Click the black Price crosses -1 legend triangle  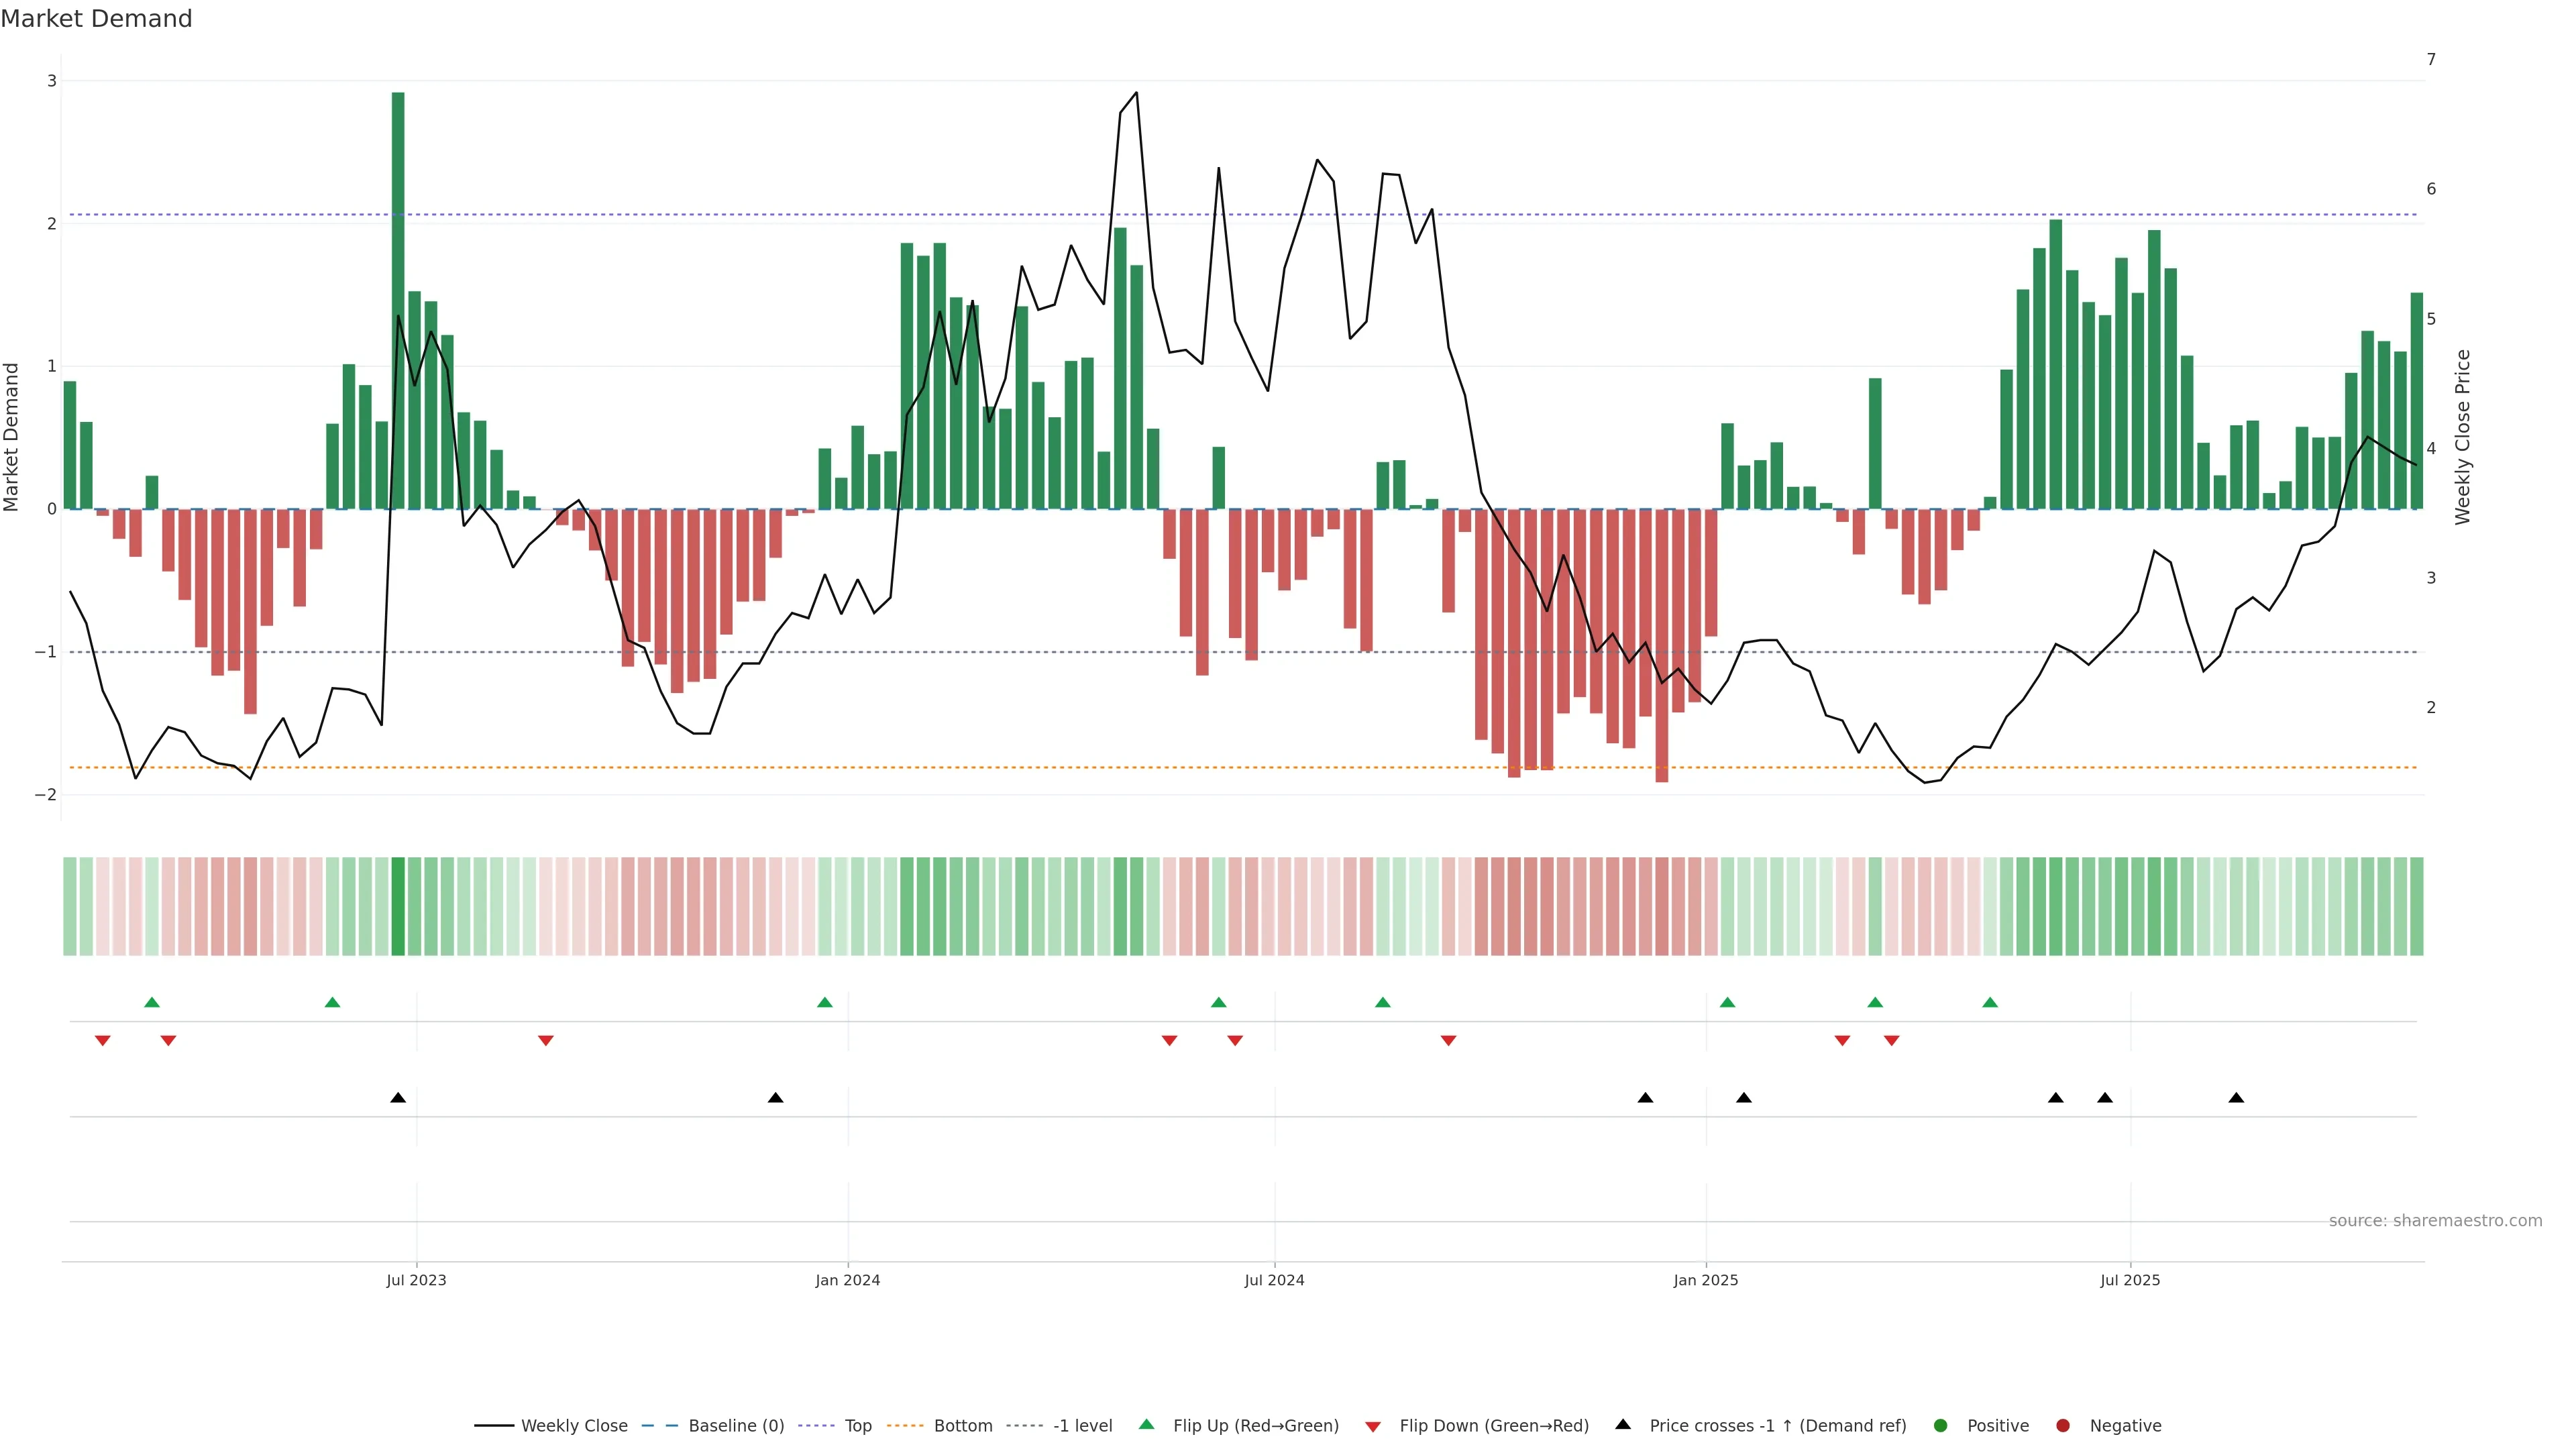1623,1425
